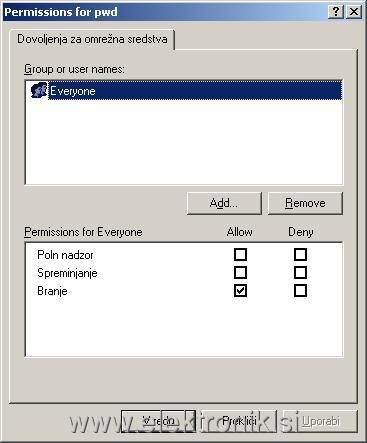Select the Dovoljenja za omrežna sredstva tab
This screenshot has width=367, height=443.
[x=92, y=39]
